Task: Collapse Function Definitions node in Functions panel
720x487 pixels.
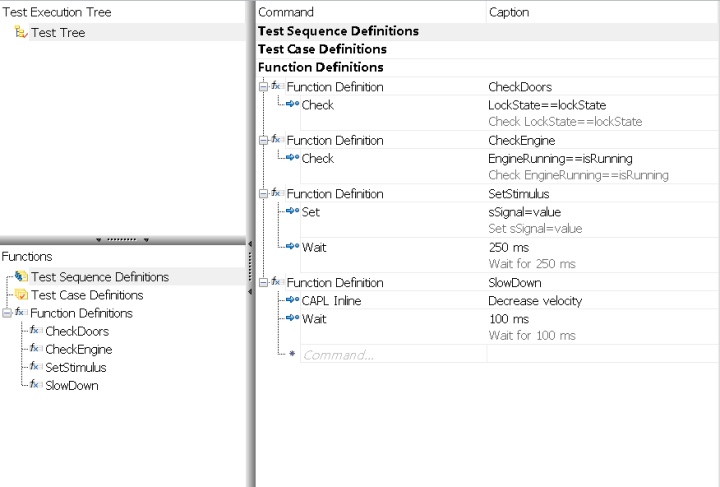Action: point(6,313)
